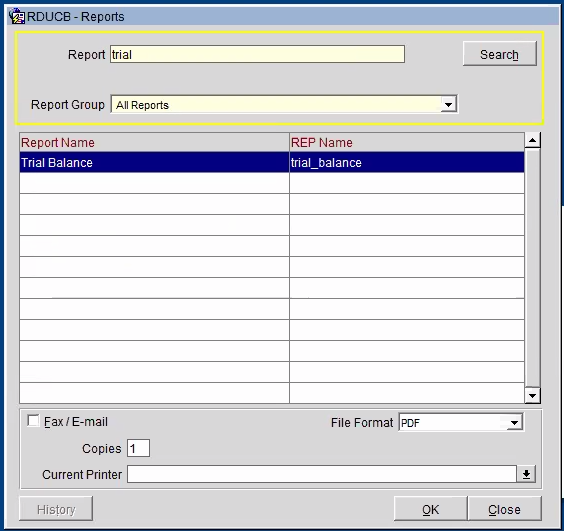This screenshot has width=564, height=531.
Task: Enable the Fax / E-mail checkbox
Action: (x=33, y=421)
